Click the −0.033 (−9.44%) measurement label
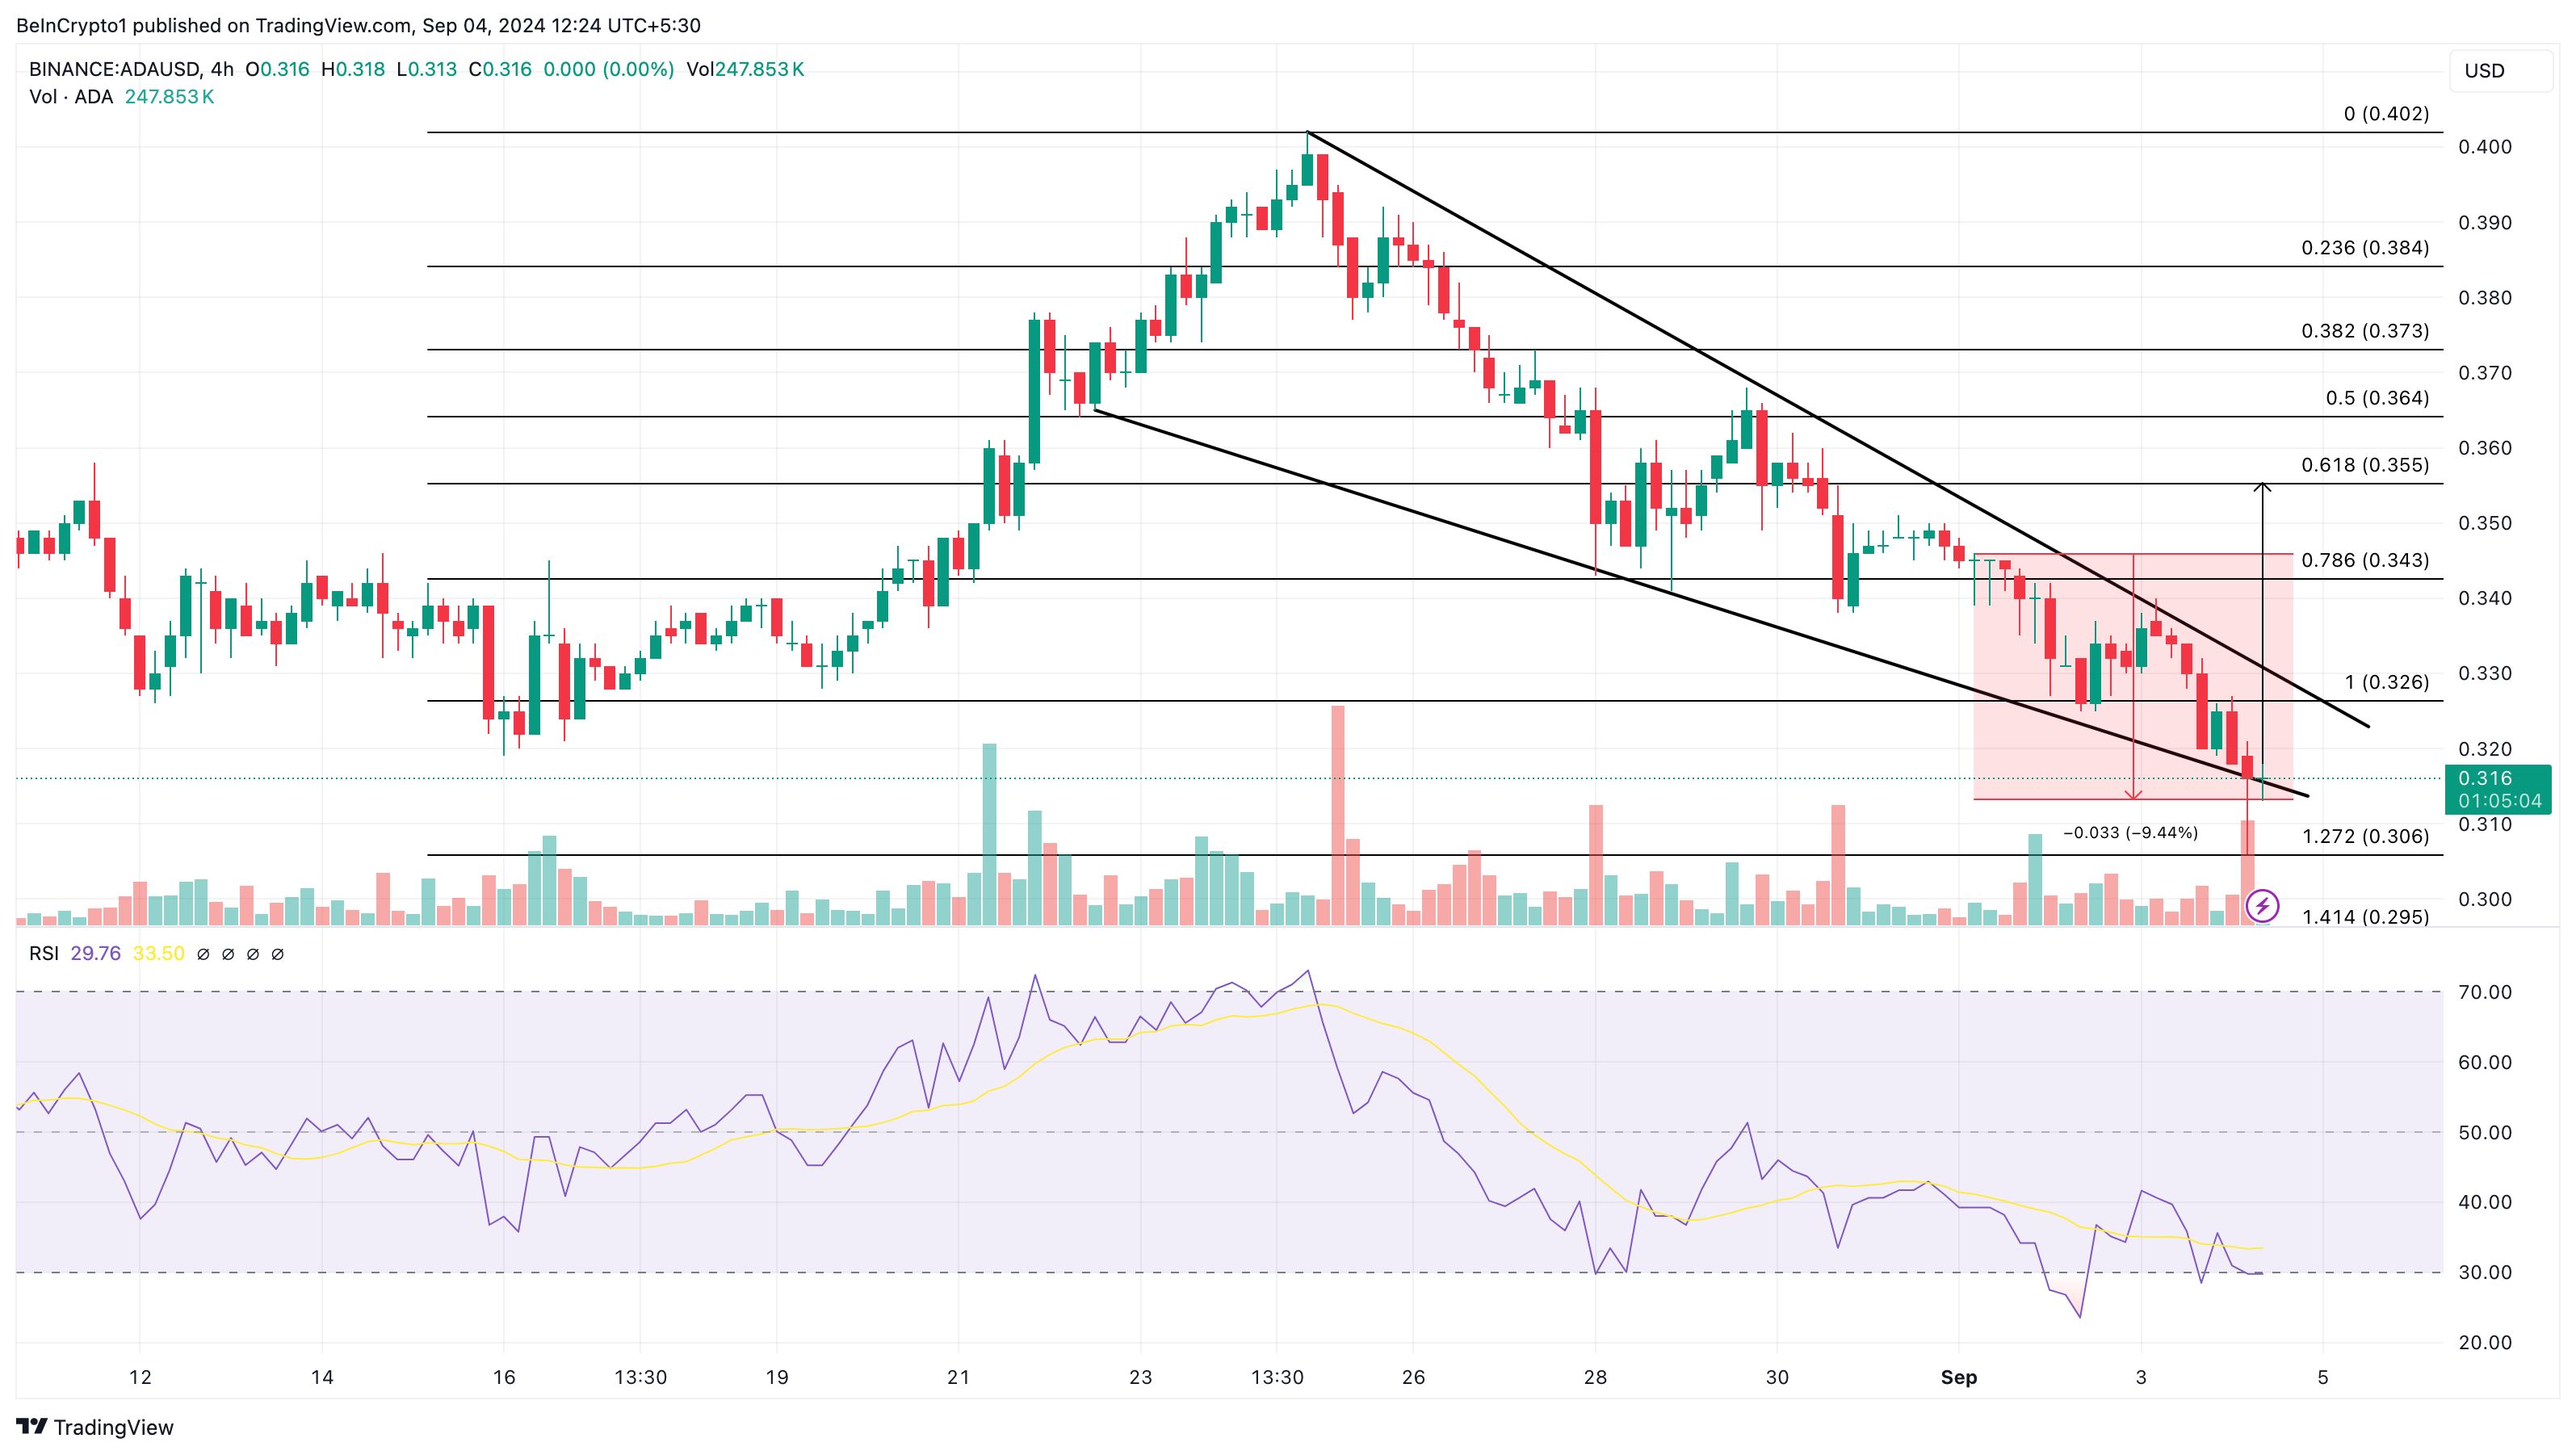 point(2130,833)
